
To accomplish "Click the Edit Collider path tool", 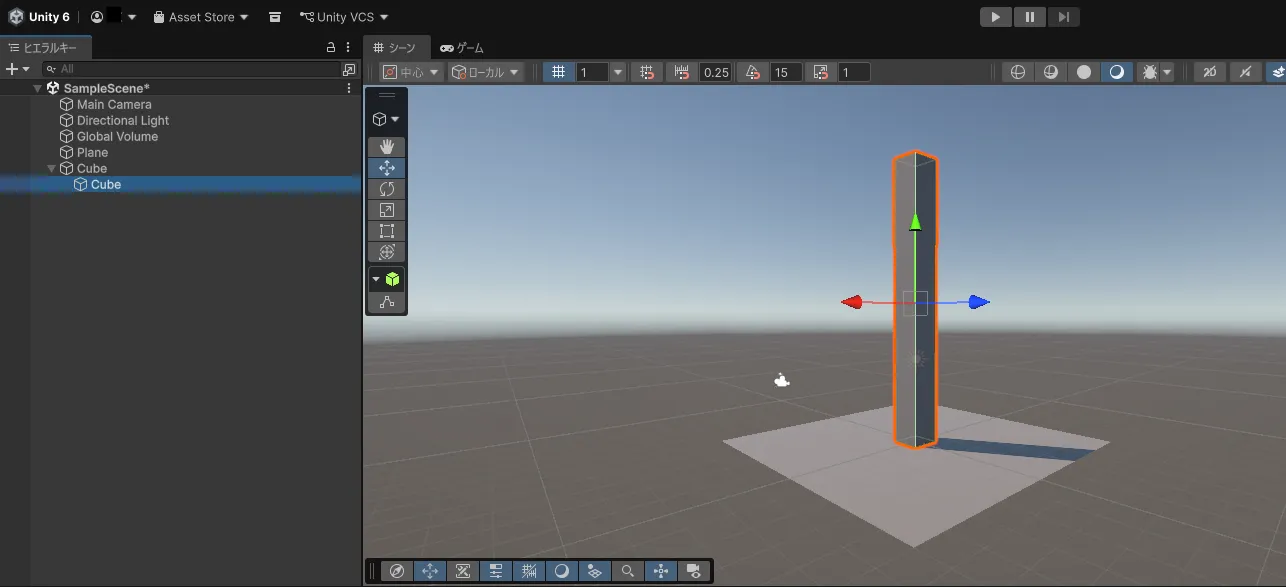I will point(386,302).
